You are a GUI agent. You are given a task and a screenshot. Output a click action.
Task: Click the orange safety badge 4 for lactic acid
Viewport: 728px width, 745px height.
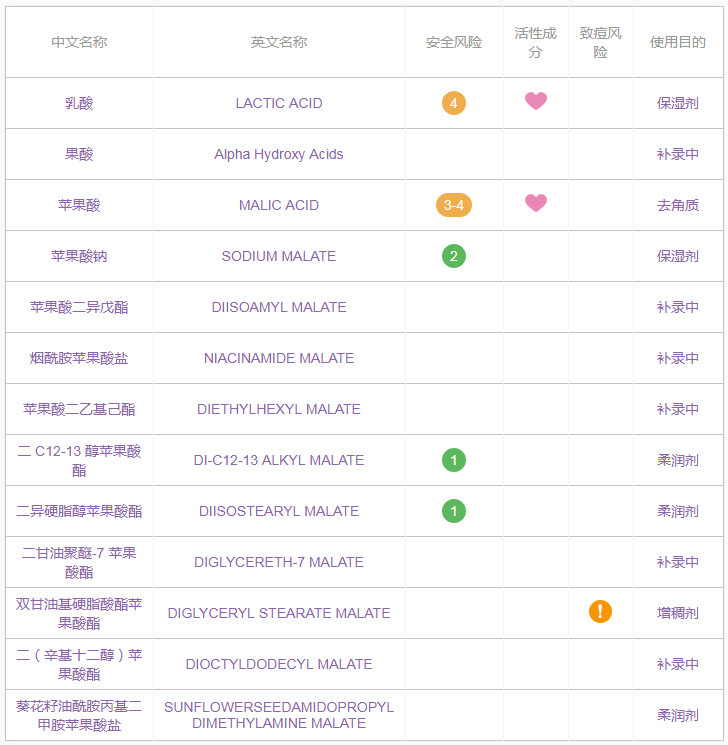(454, 103)
